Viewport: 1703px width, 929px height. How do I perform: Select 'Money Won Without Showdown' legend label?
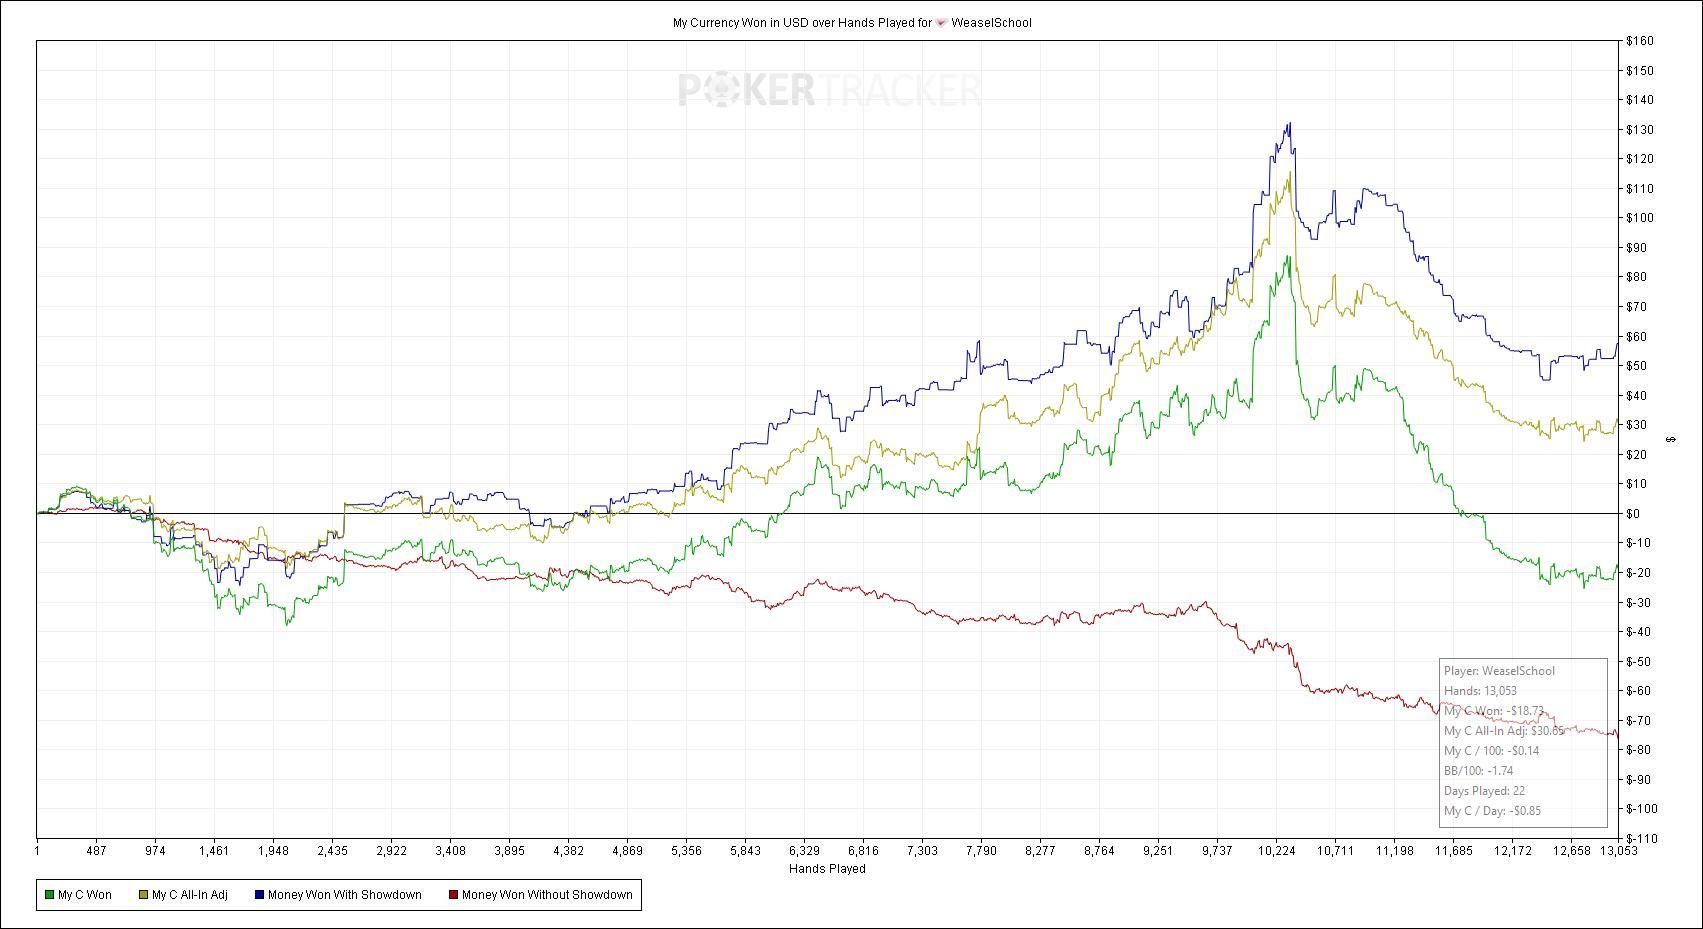point(547,895)
